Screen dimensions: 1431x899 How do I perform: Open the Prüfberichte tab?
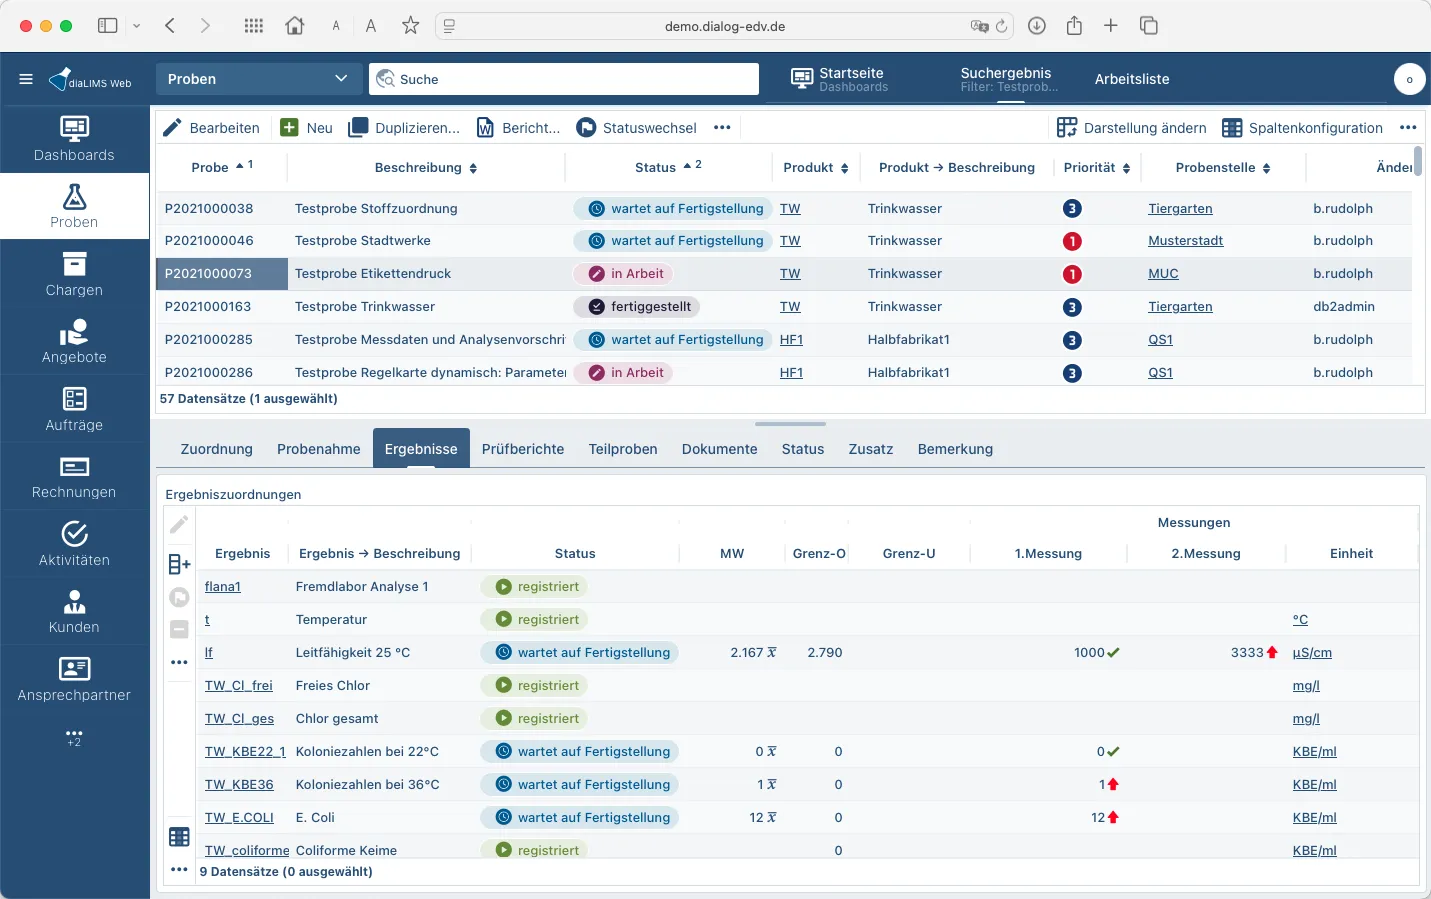coord(523,449)
